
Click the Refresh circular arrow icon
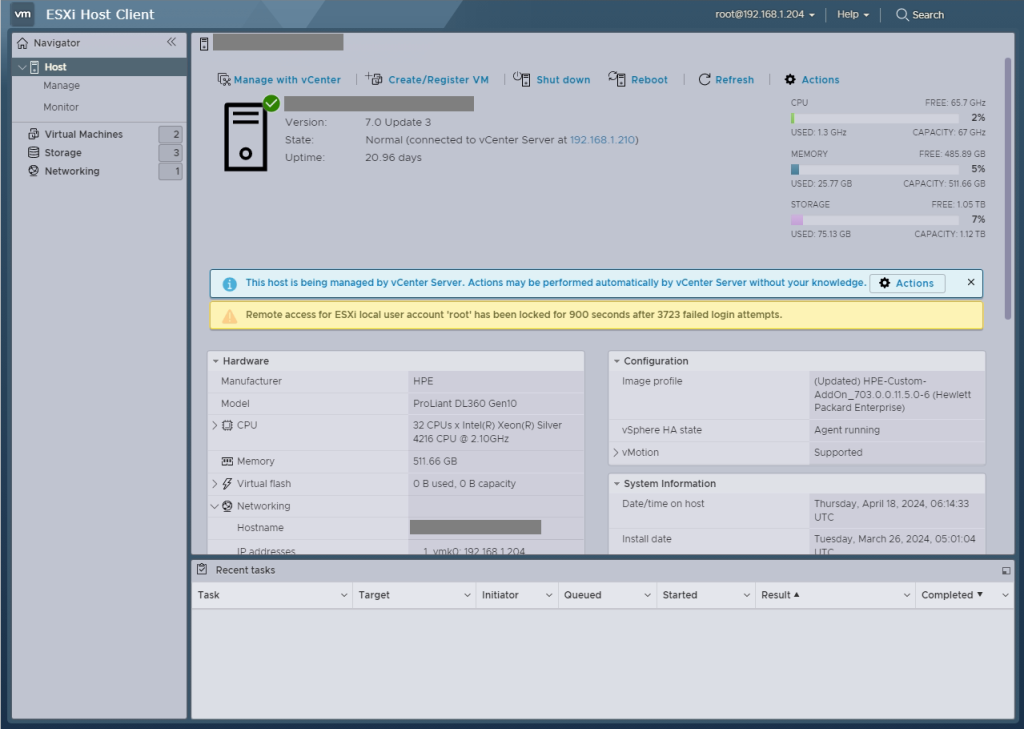704,79
